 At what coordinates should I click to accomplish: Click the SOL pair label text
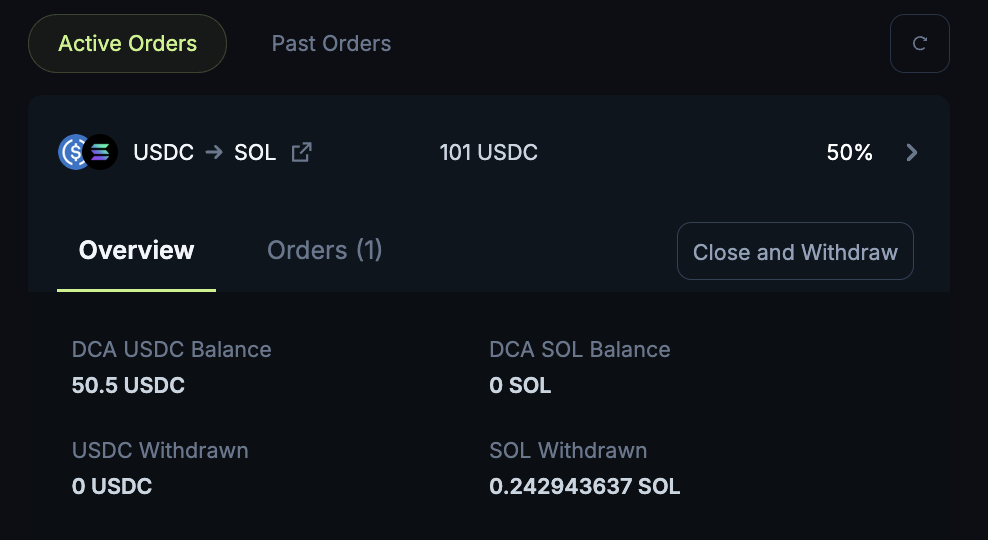pyautogui.click(x=255, y=153)
